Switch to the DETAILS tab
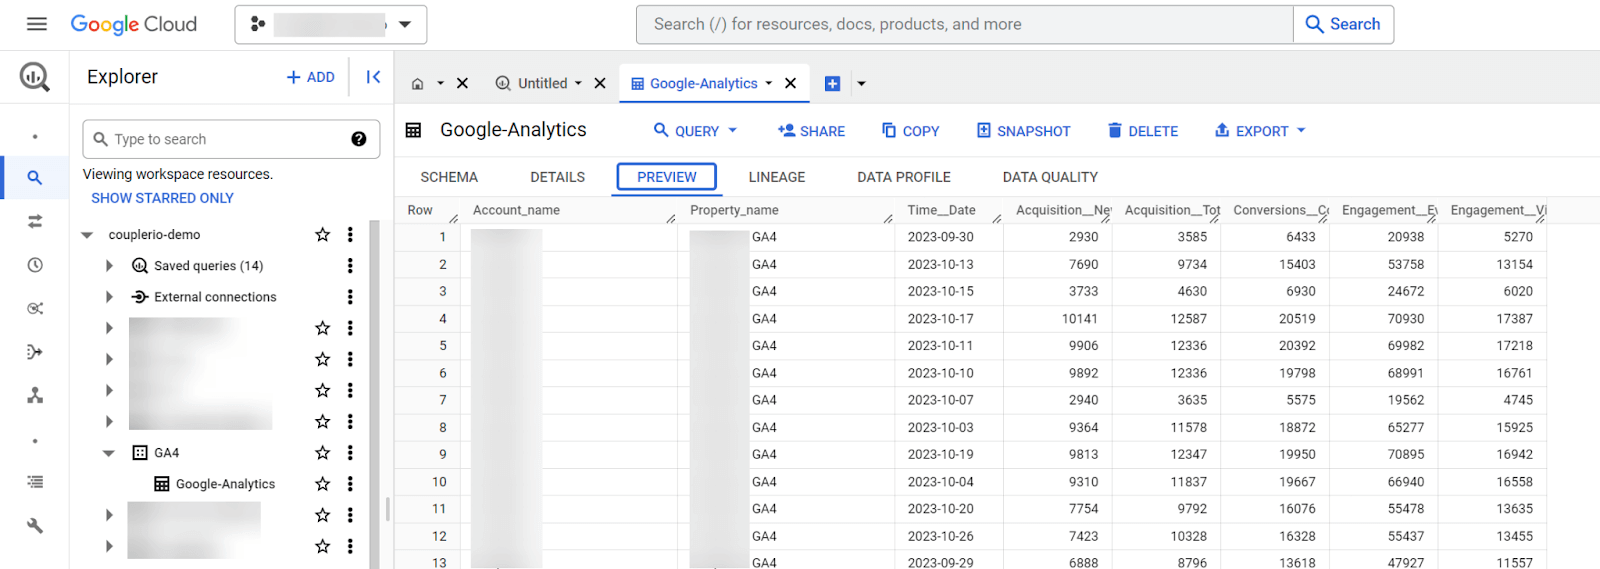This screenshot has width=1600, height=569. pyautogui.click(x=557, y=177)
